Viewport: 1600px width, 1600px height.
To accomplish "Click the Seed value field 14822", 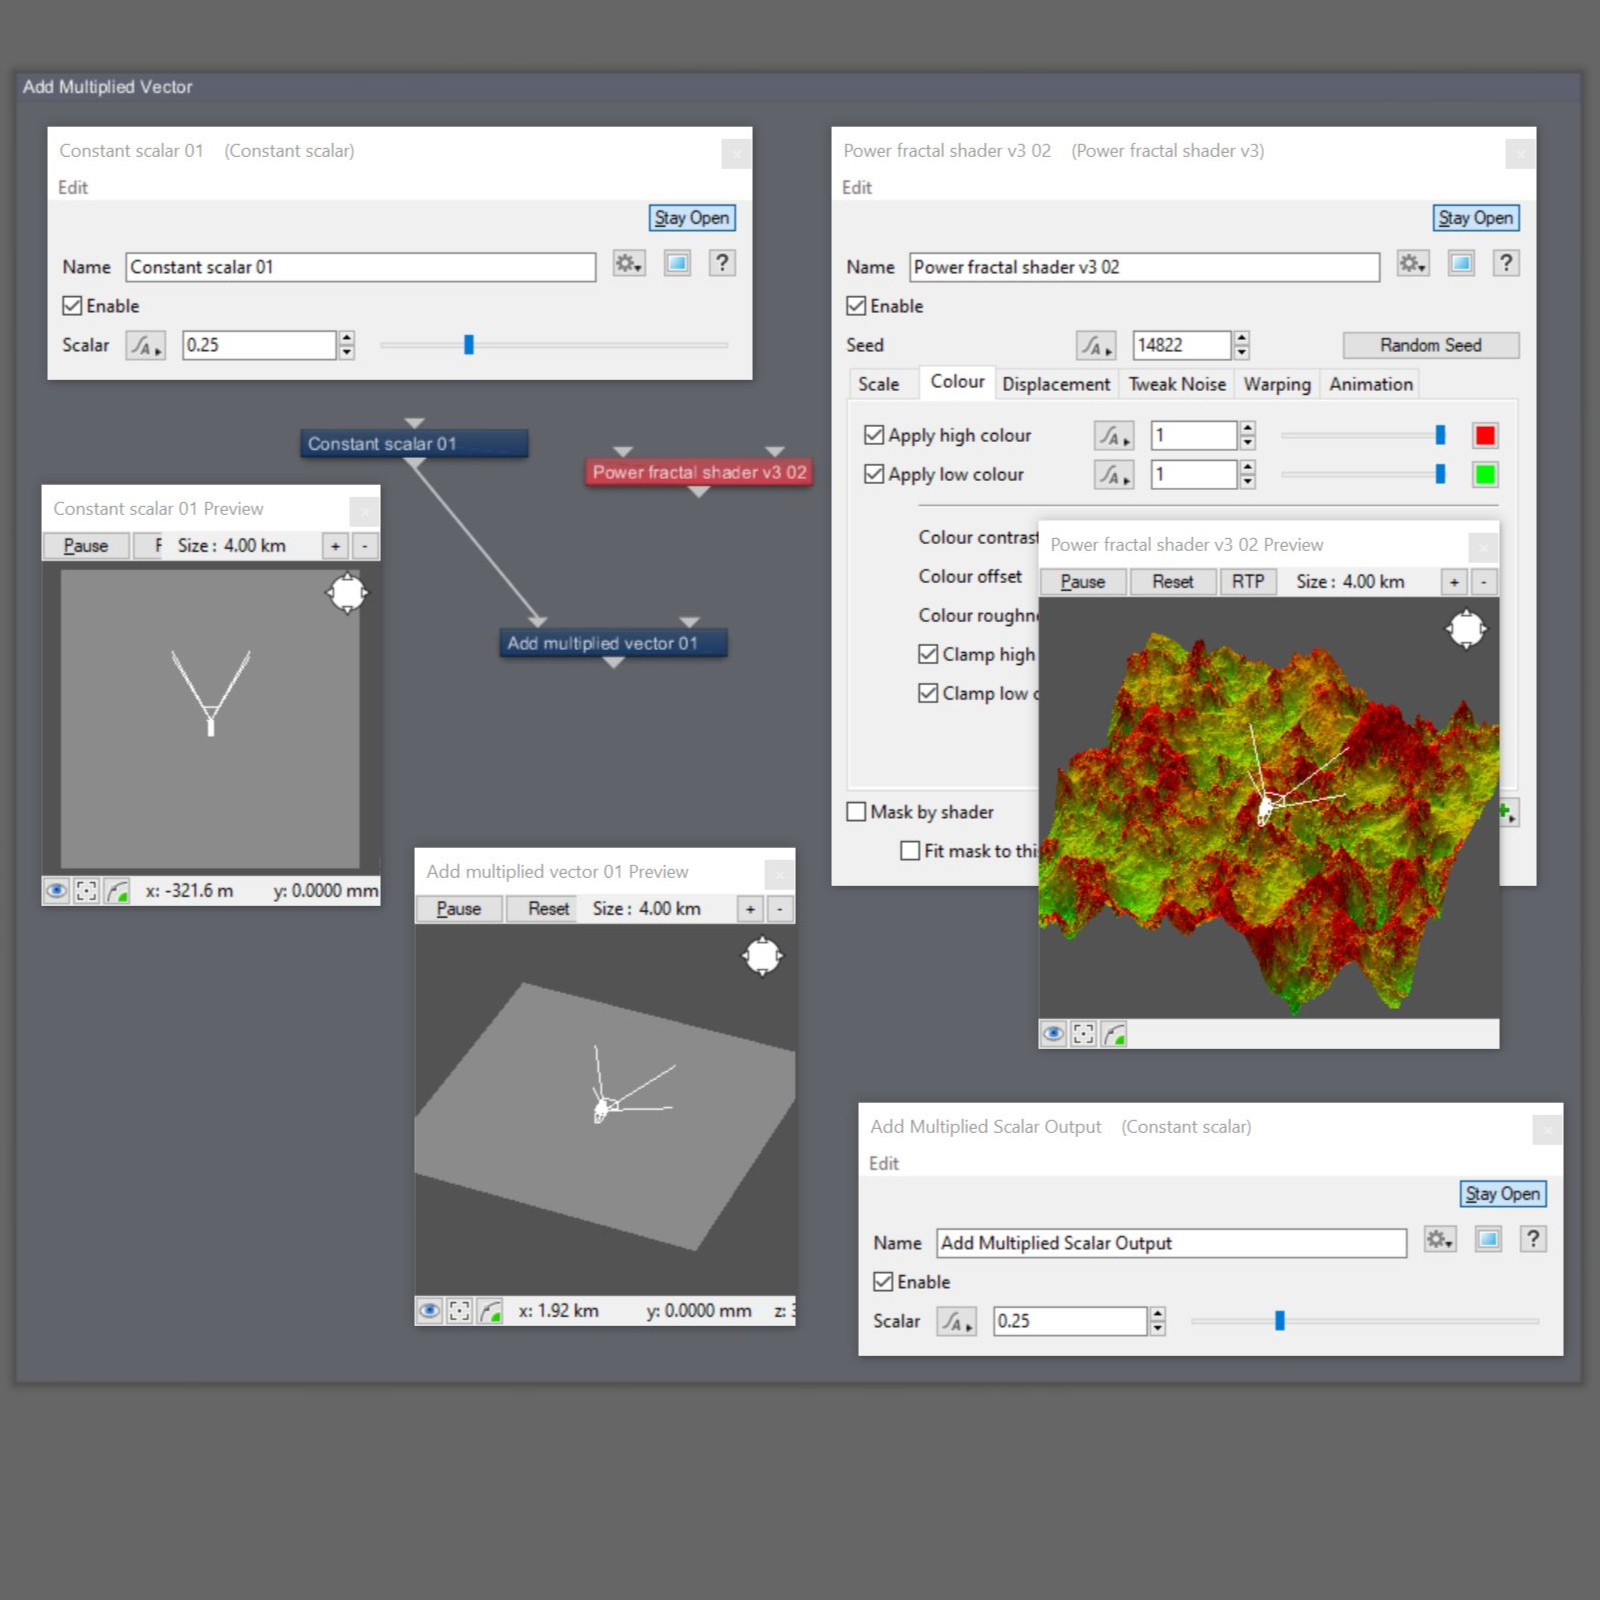I will (1181, 346).
